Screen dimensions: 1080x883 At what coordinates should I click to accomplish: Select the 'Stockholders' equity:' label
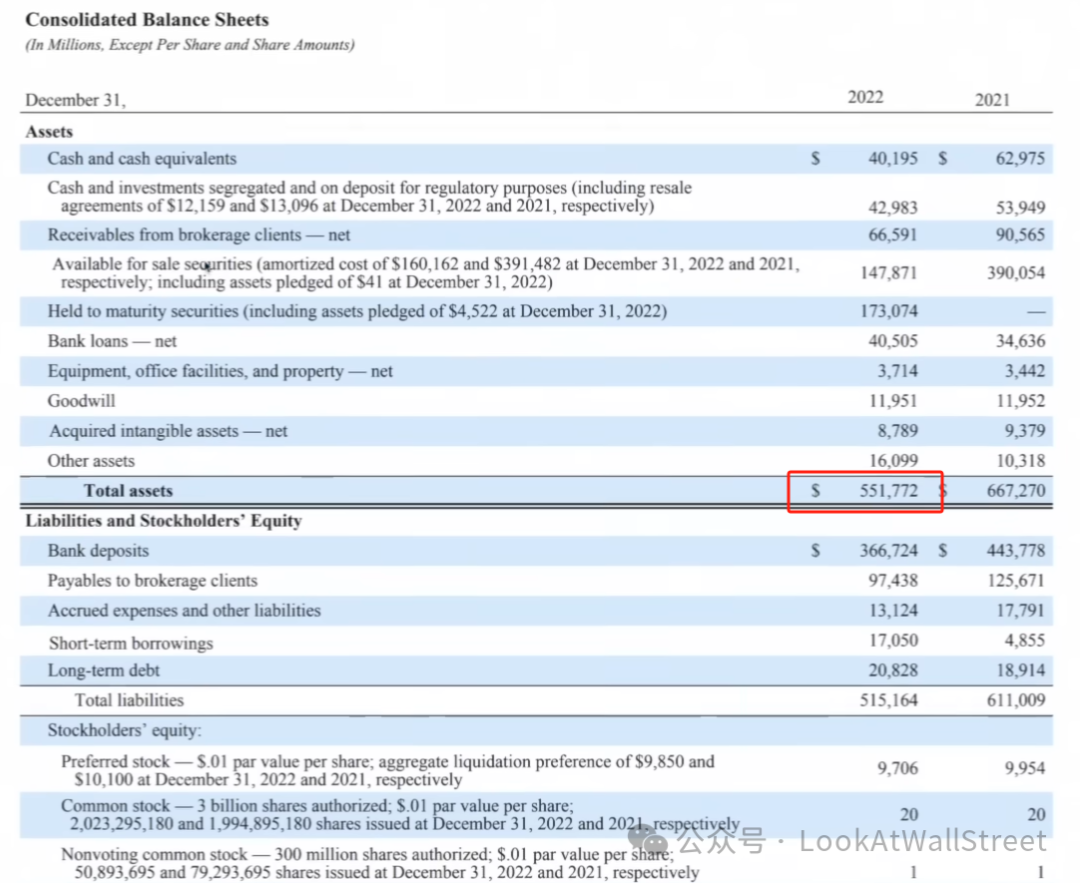[x=124, y=731]
